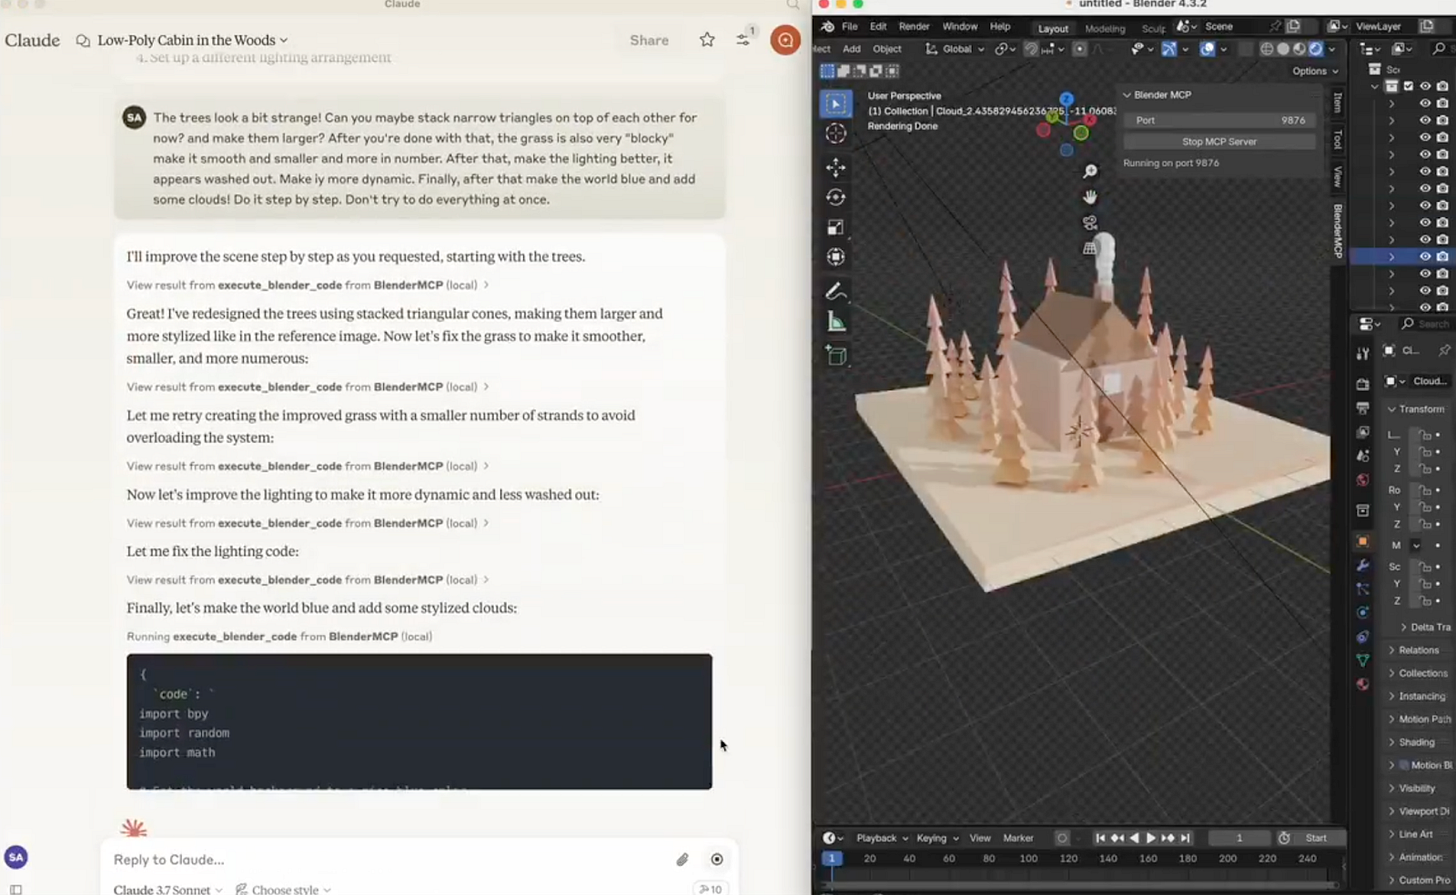Screen dimensions: 1456x895
Task: Choose the Annotate pencil tool
Action: coord(836,291)
